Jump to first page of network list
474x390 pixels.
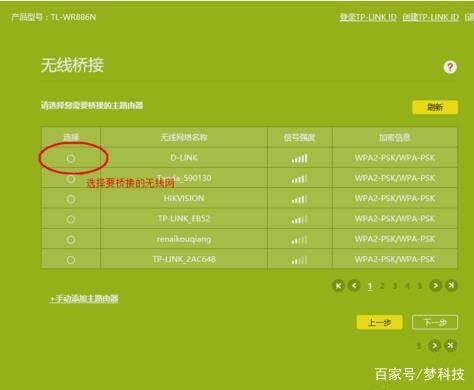pos(338,286)
